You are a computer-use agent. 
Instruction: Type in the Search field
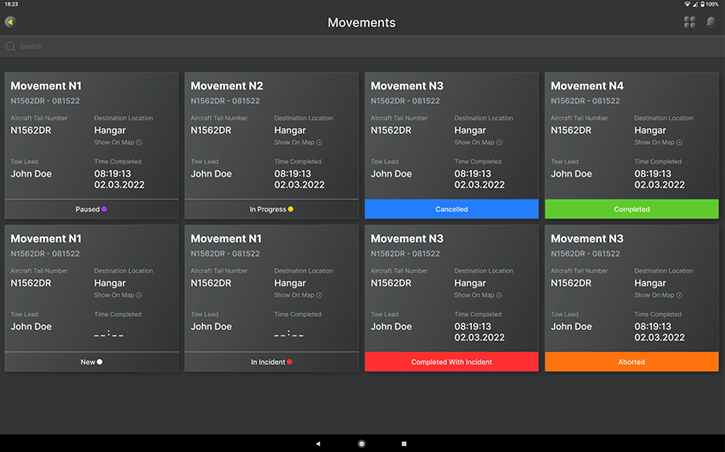tap(360, 47)
